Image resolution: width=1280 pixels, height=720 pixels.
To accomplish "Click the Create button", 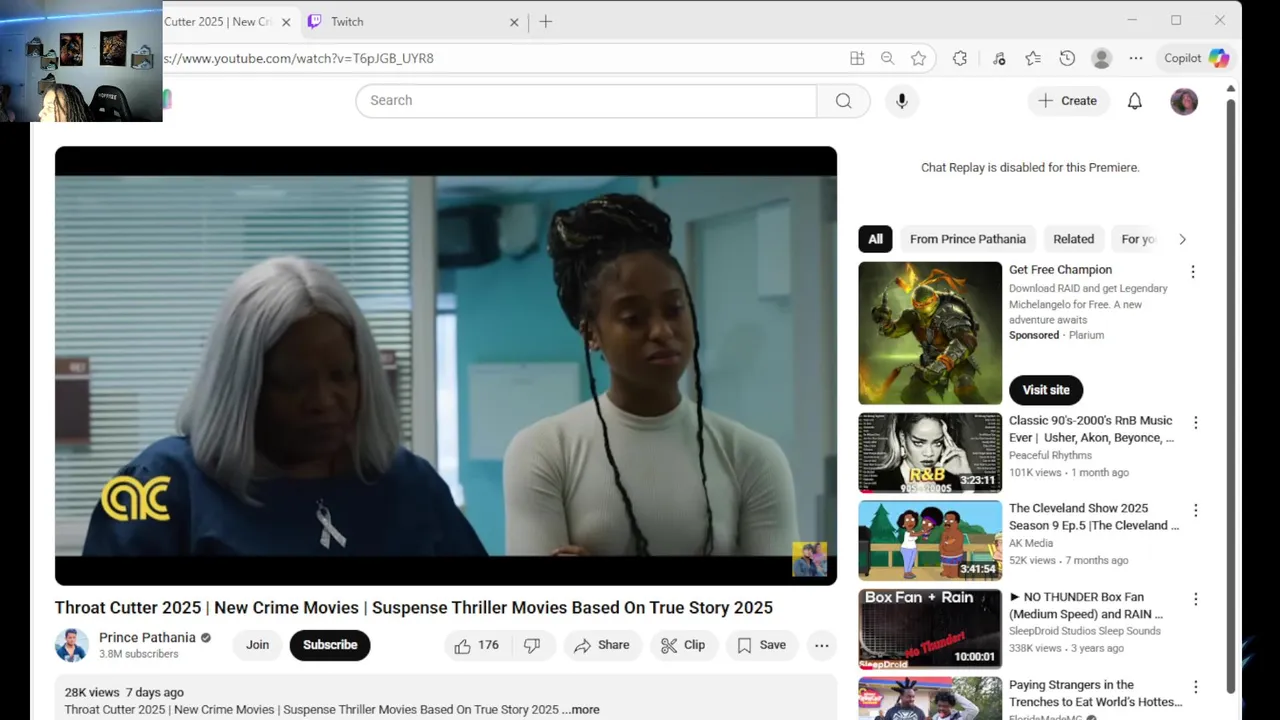I will (1068, 101).
